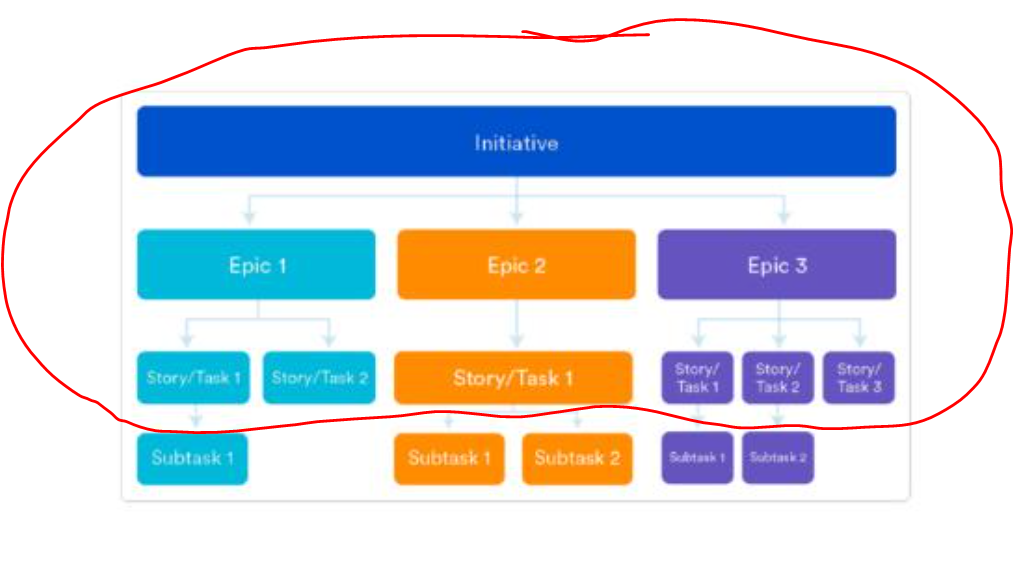Click teal Story/Task 2 under Epic 1
The width and height of the screenshot is (1013, 567).
[319, 378]
